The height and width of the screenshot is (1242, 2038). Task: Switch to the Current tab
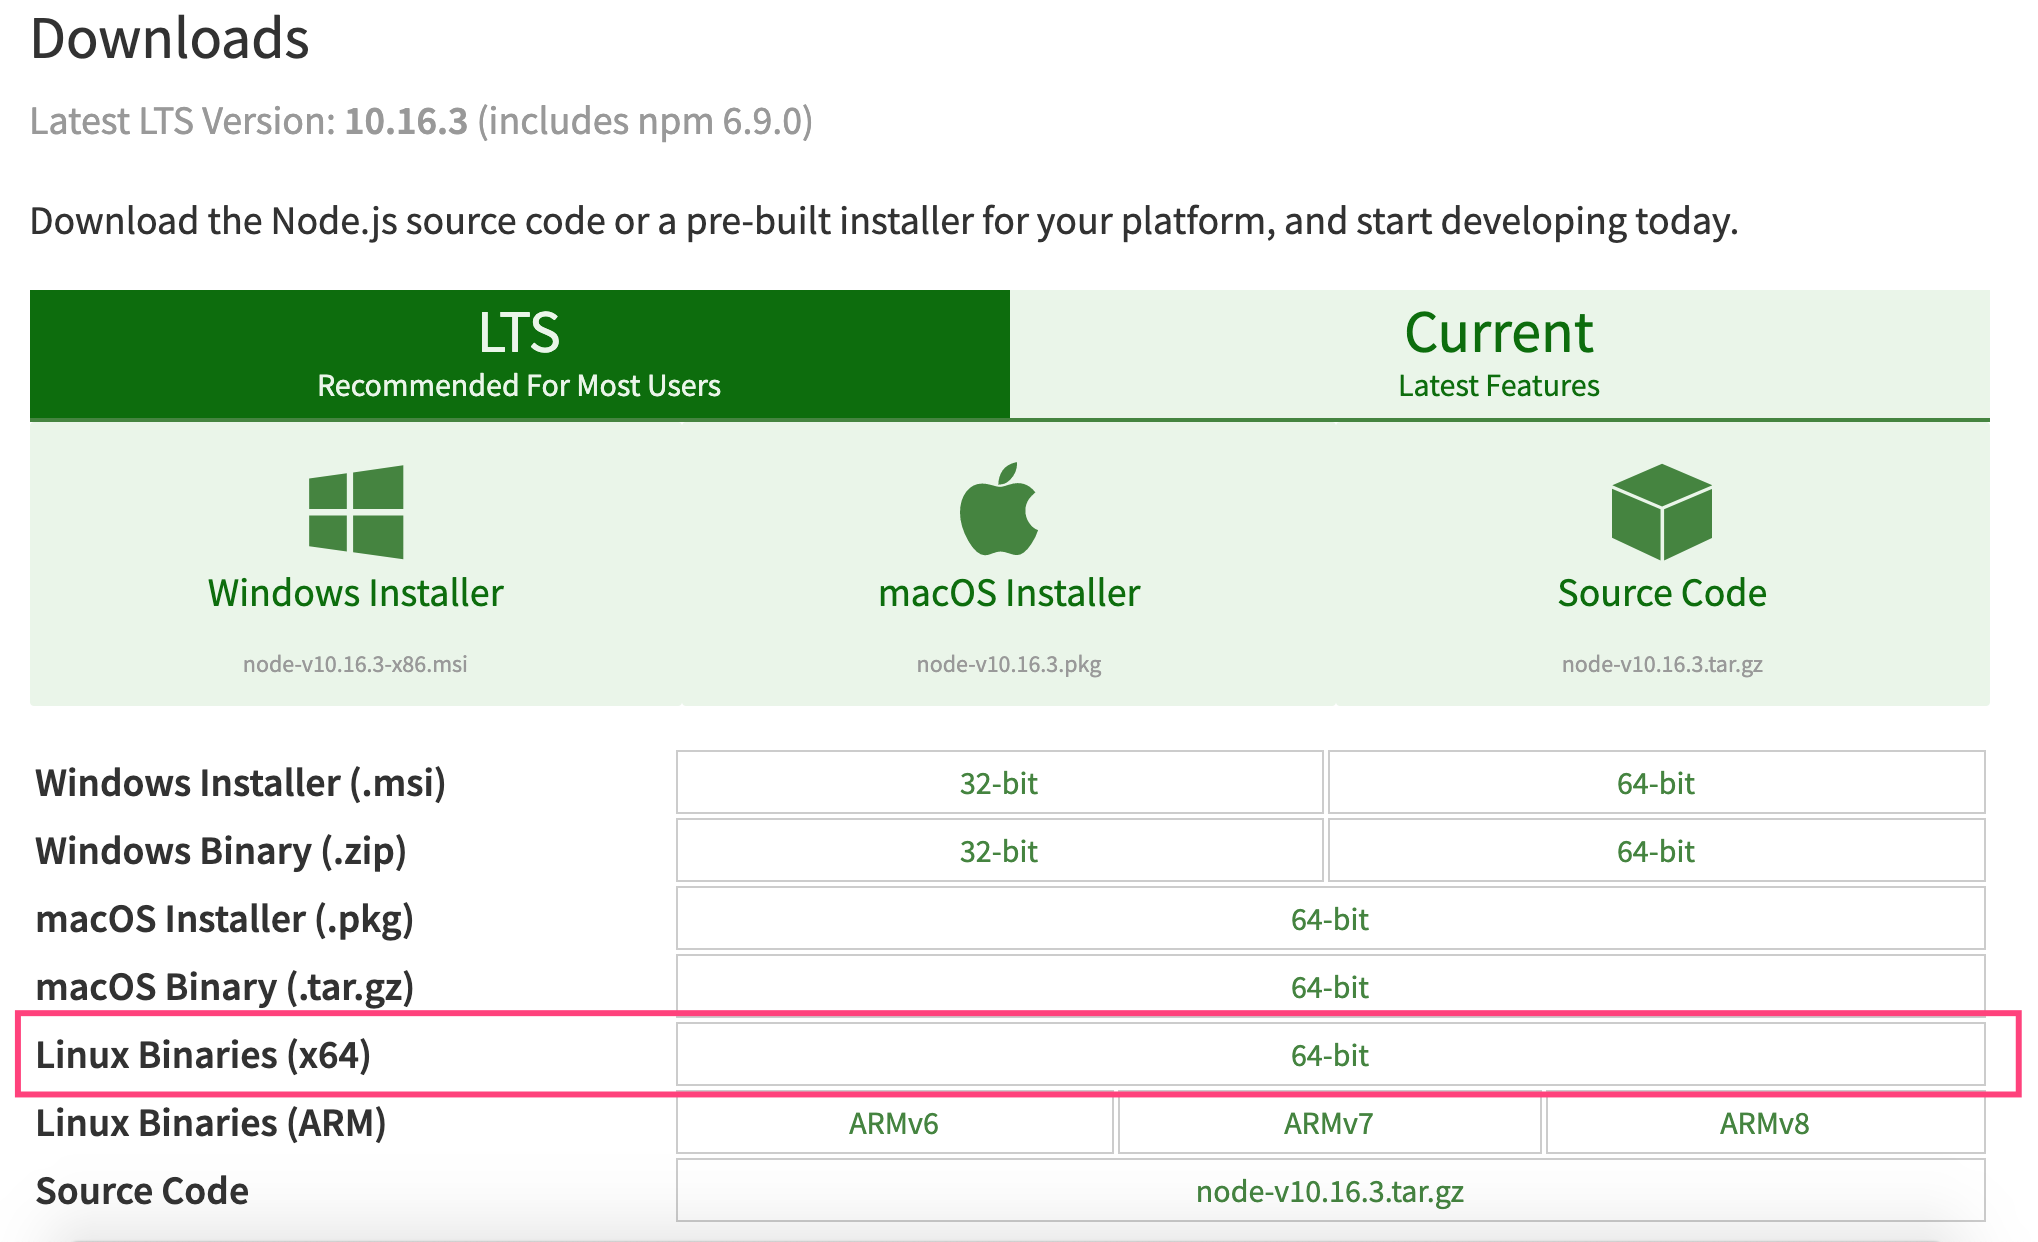pyautogui.click(x=1498, y=354)
